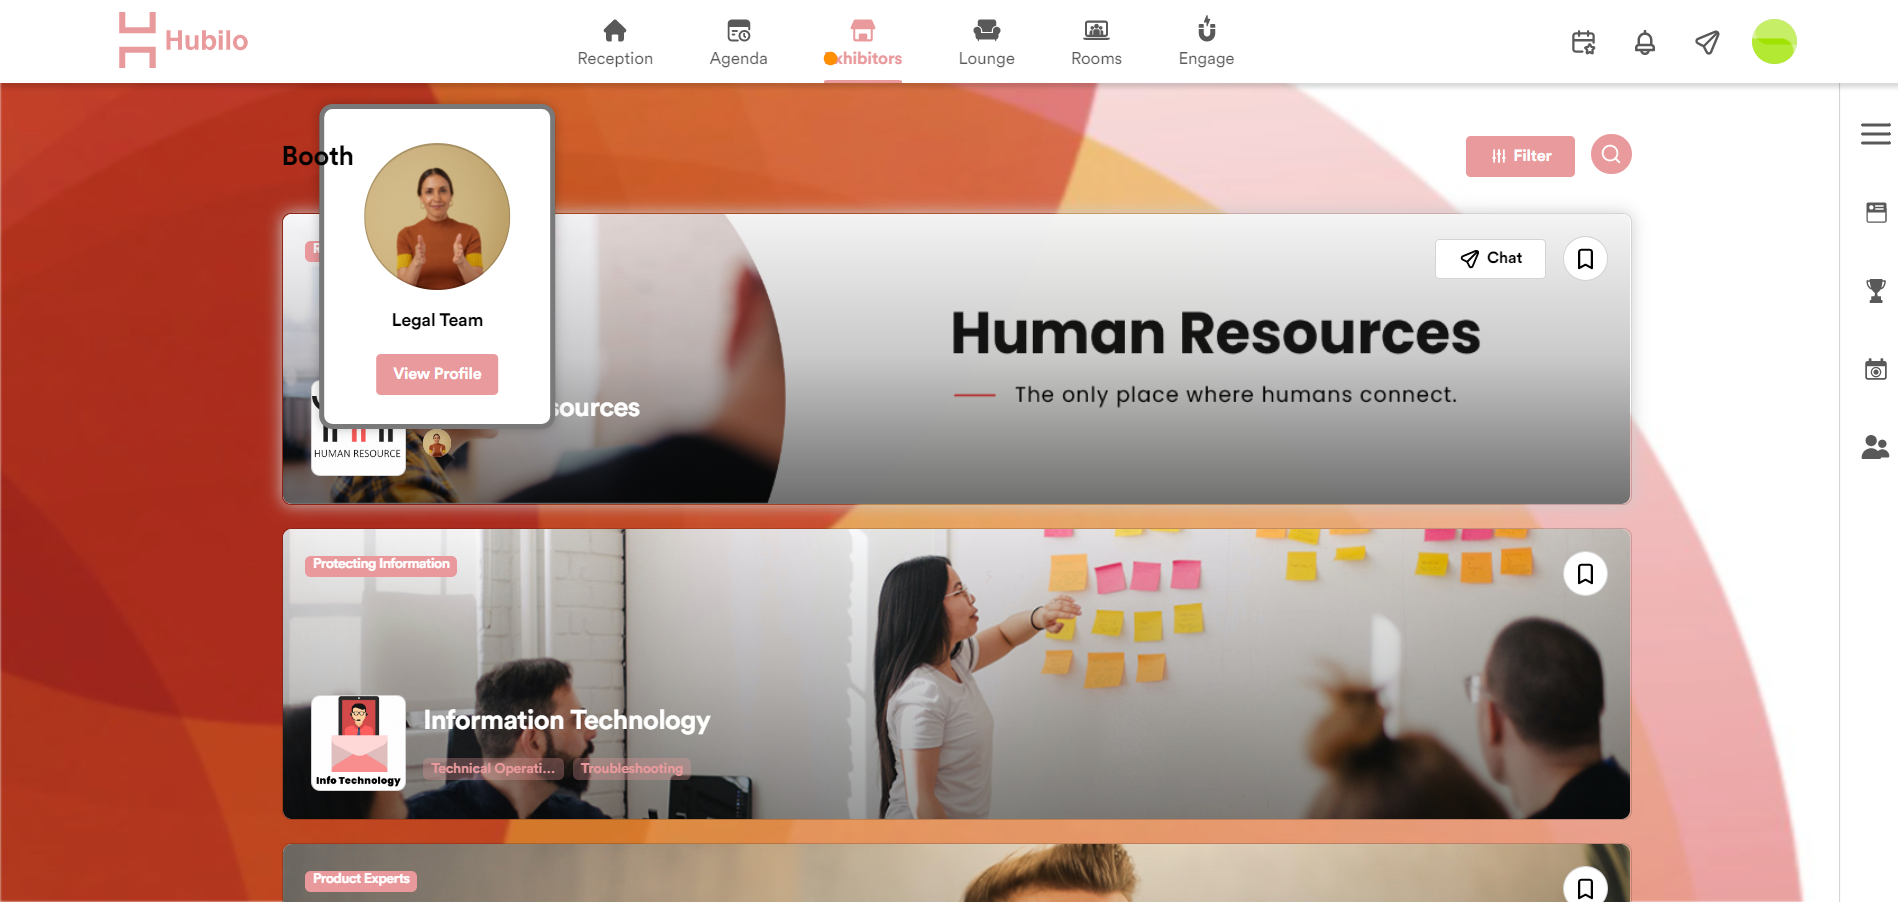This screenshot has height=902, width=1898.
Task: Bookmark the Product Experts booth
Action: [x=1585, y=888]
